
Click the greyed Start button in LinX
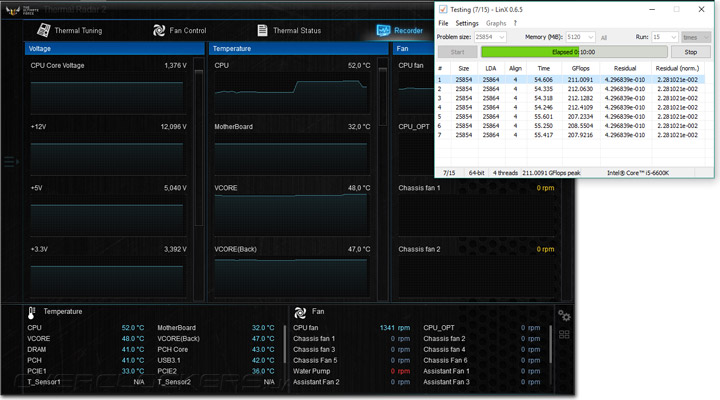(457, 52)
